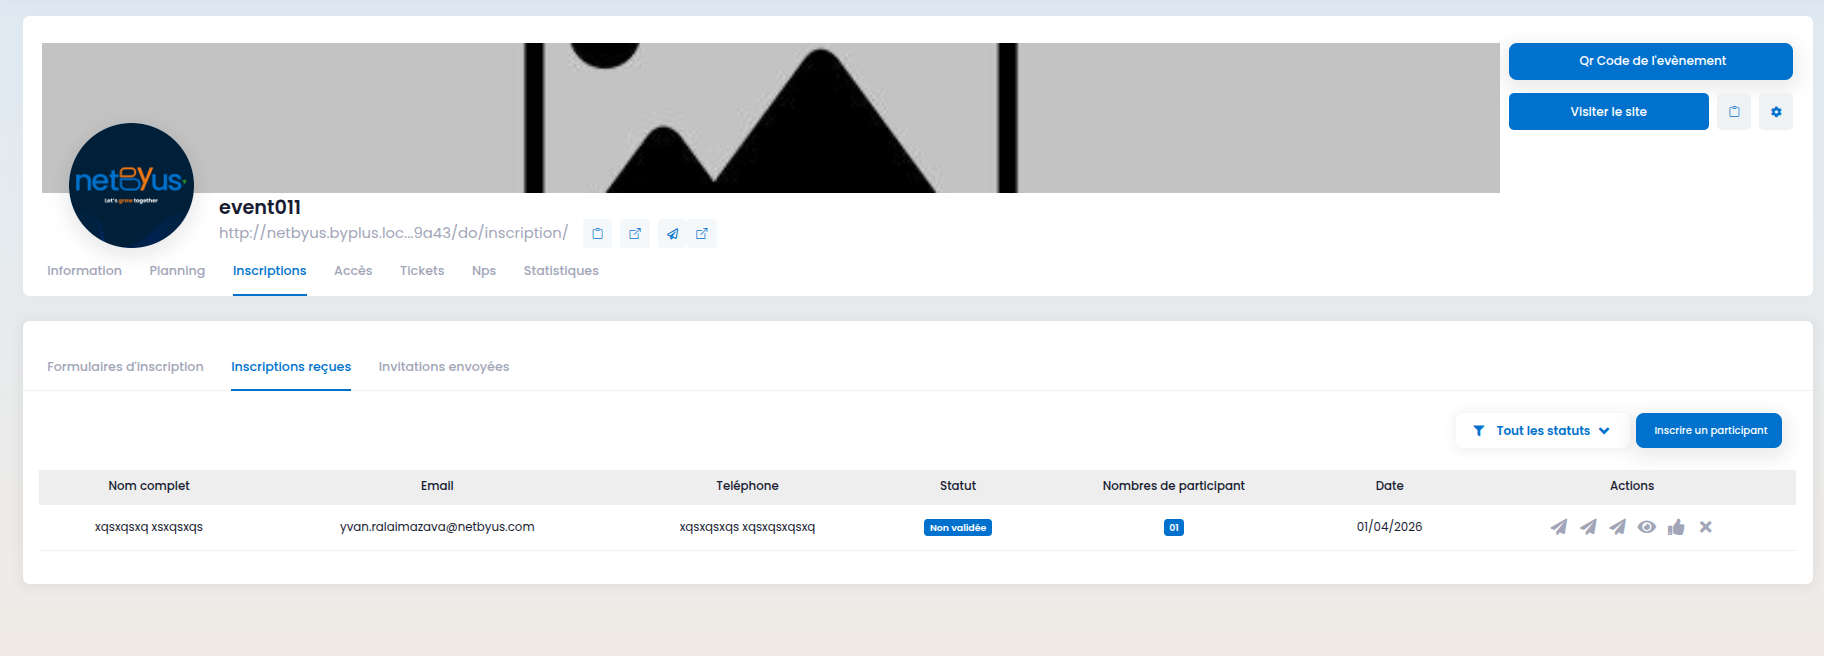Click the Inscrire un participant button
This screenshot has width=1824, height=656.
click(x=1709, y=431)
